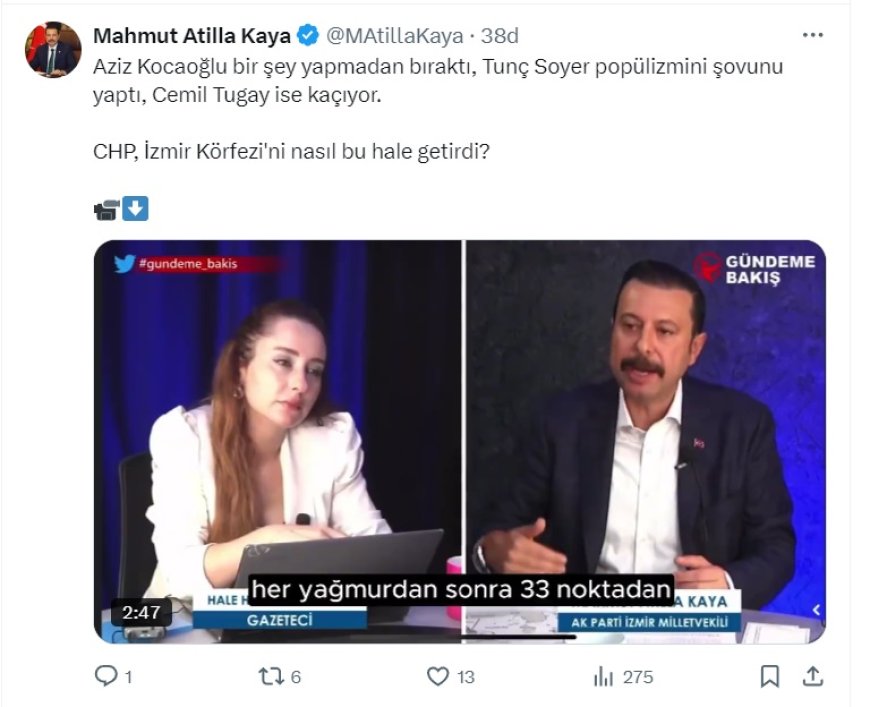Open the @MAtillaKaya handle link
The height and width of the screenshot is (707, 870).
[x=395, y=36]
